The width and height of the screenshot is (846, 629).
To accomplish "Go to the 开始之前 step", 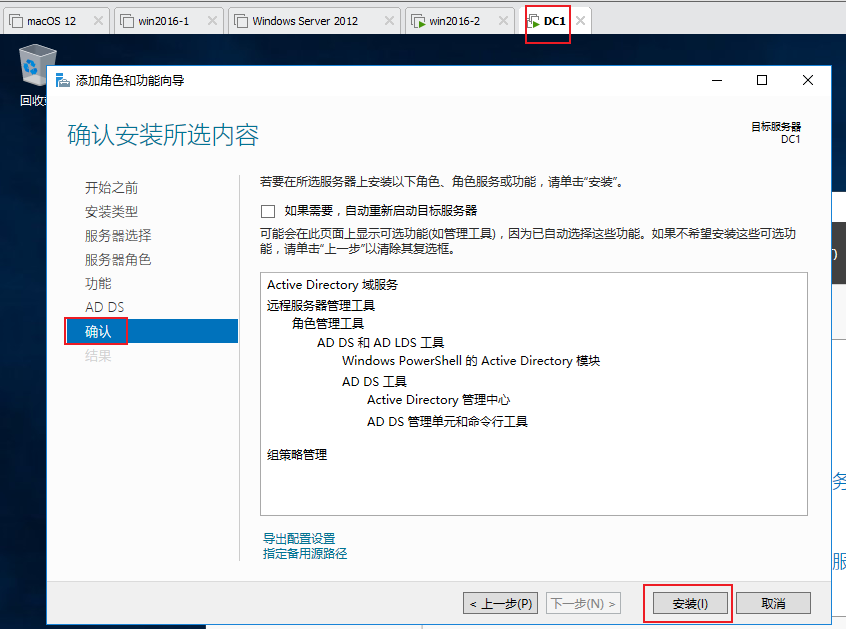I will coord(111,188).
